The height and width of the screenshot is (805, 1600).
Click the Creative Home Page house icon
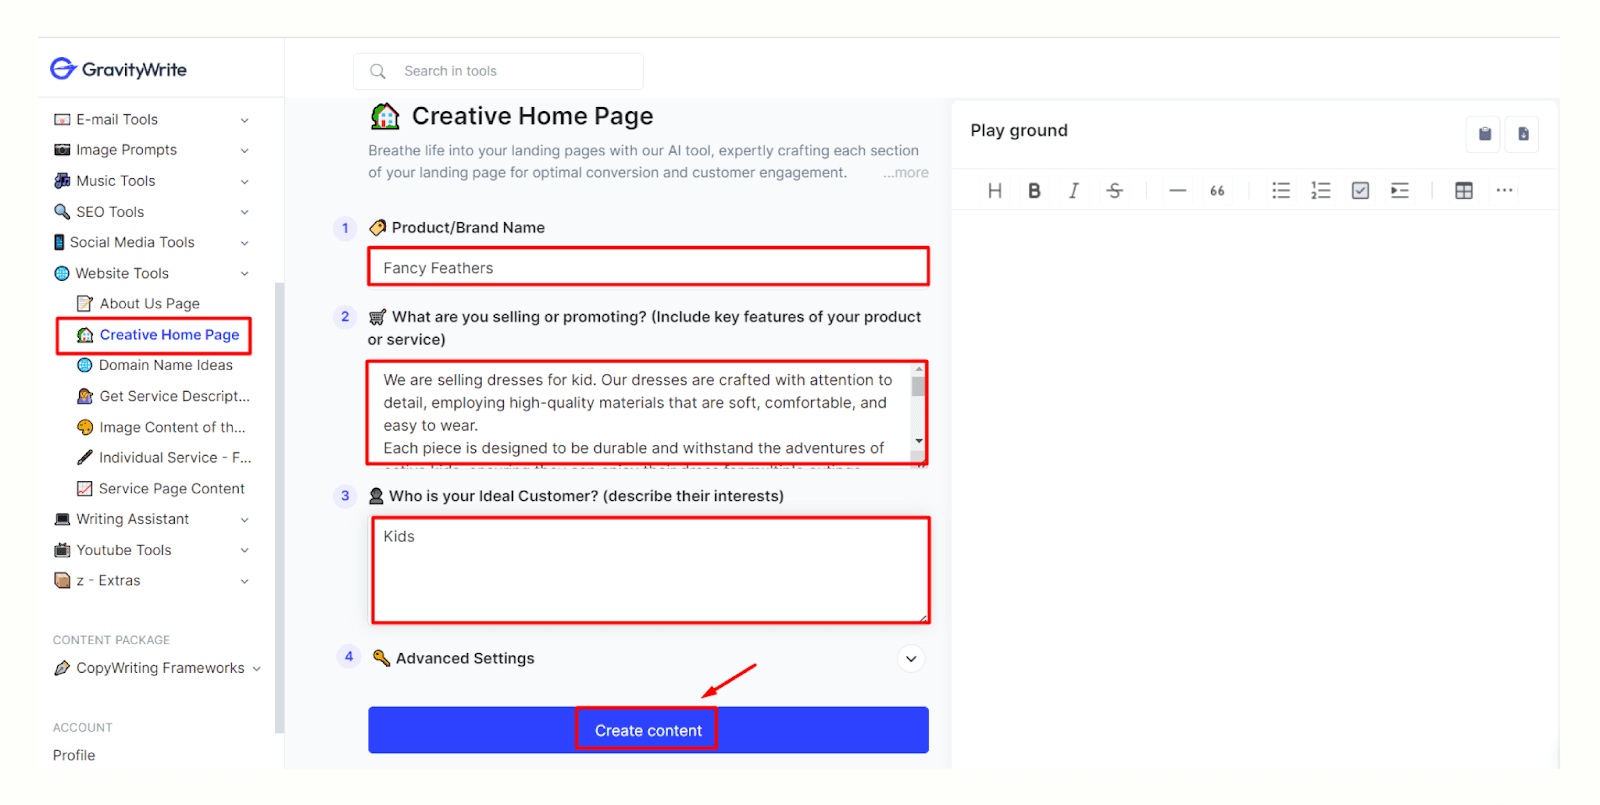tap(385, 116)
